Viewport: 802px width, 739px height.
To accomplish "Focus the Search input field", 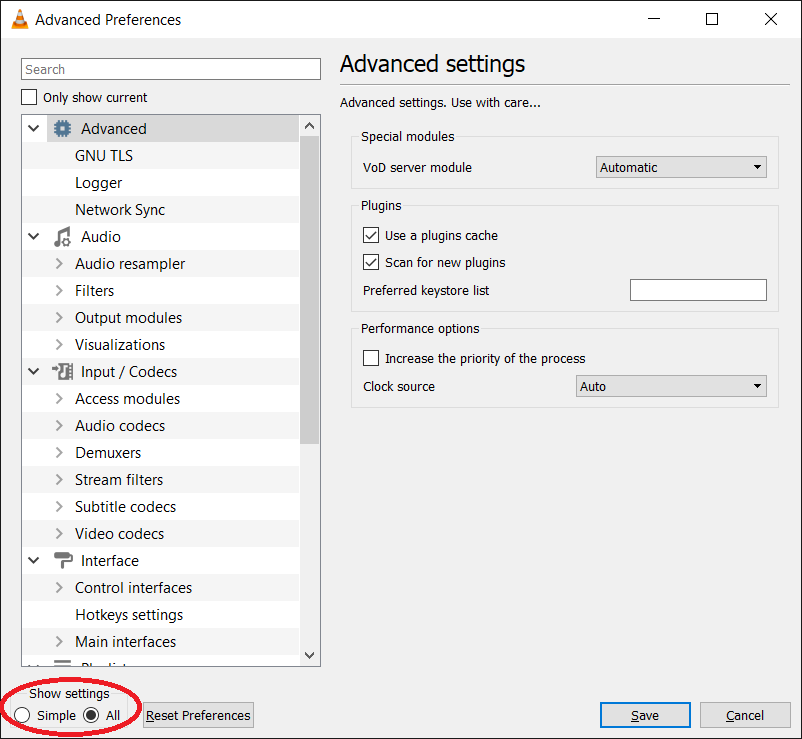I will tap(171, 69).
